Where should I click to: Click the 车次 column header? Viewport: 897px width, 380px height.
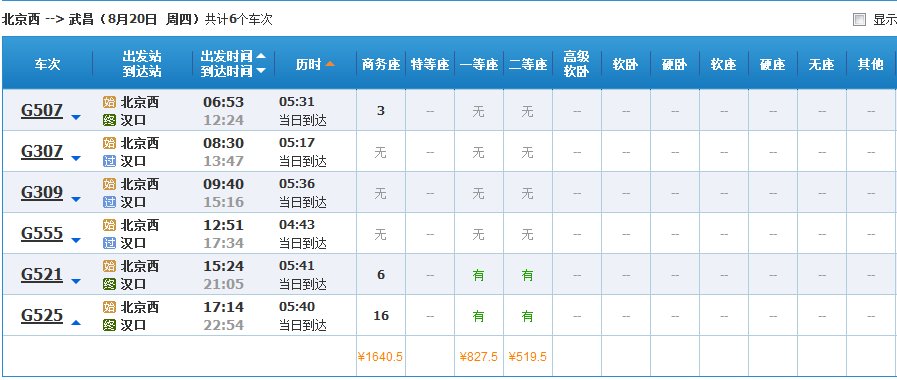pyautogui.click(x=47, y=64)
